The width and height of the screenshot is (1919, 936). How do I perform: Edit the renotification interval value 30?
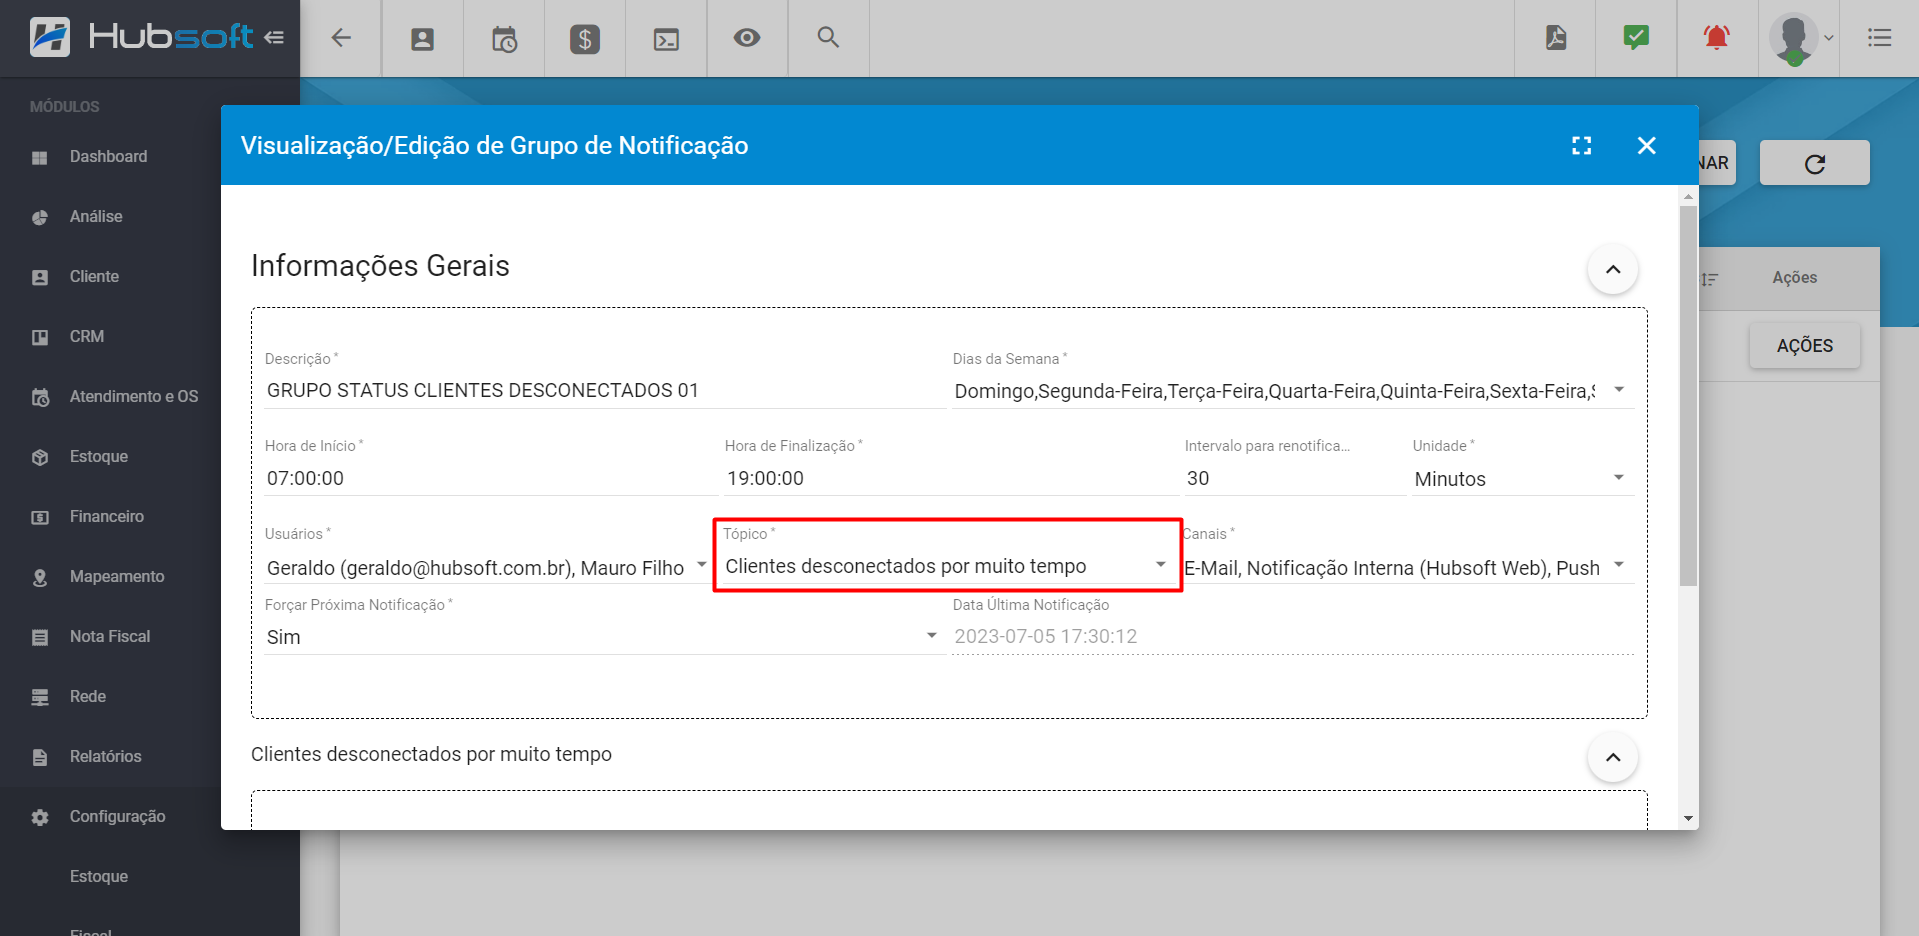click(1294, 479)
